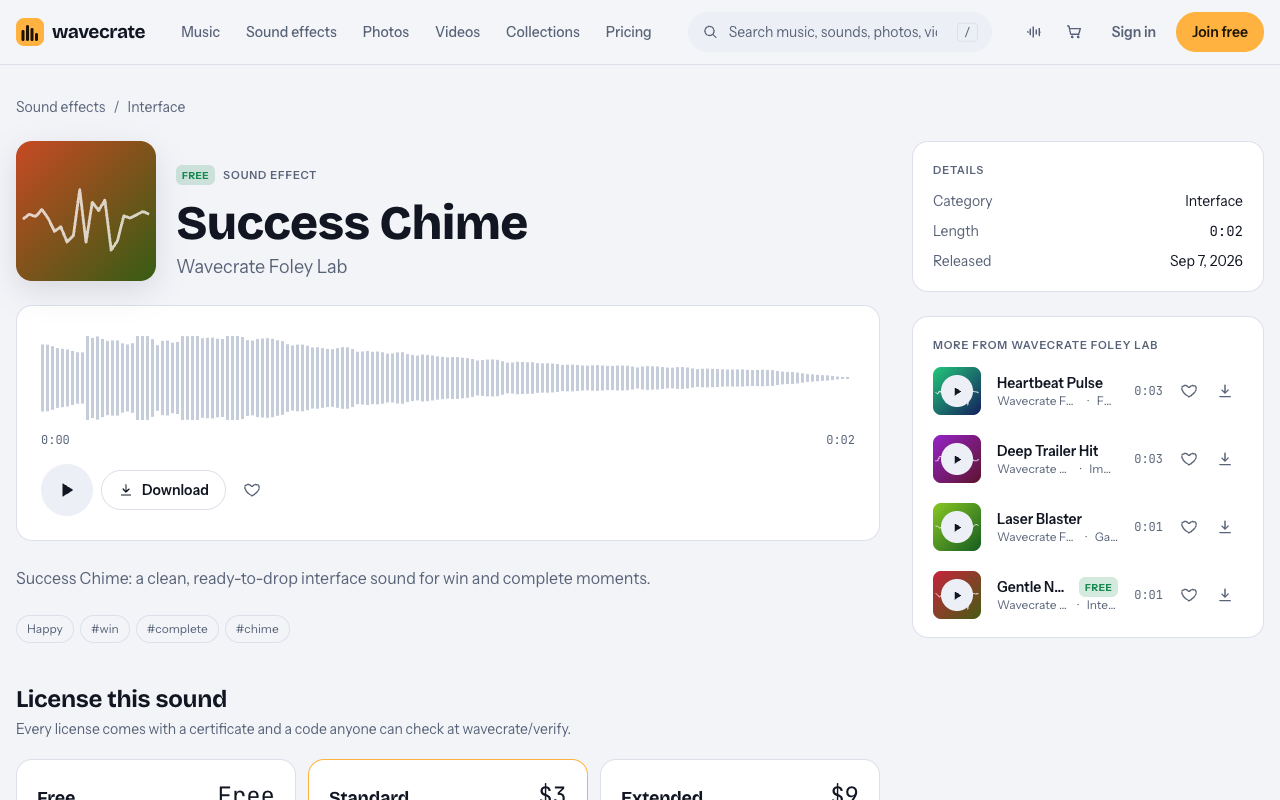Favorite Success Chime with the heart icon
The height and width of the screenshot is (800, 1280).
252,490
